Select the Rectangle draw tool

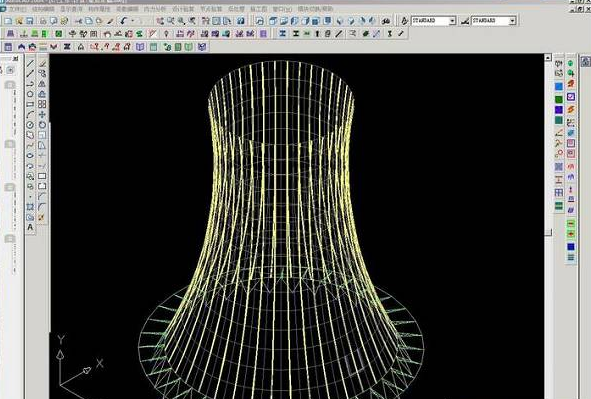coord(31,104)
